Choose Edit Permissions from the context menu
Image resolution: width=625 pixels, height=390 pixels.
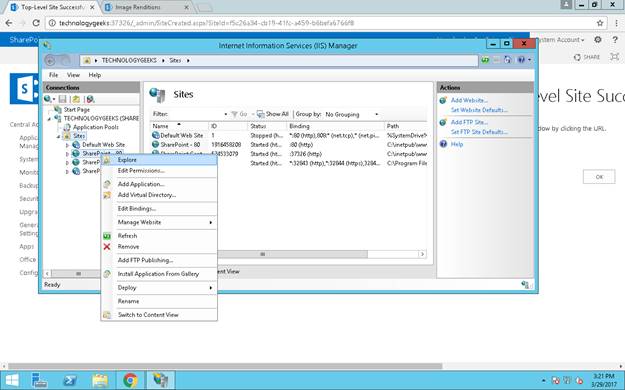[x=159, y=171]
